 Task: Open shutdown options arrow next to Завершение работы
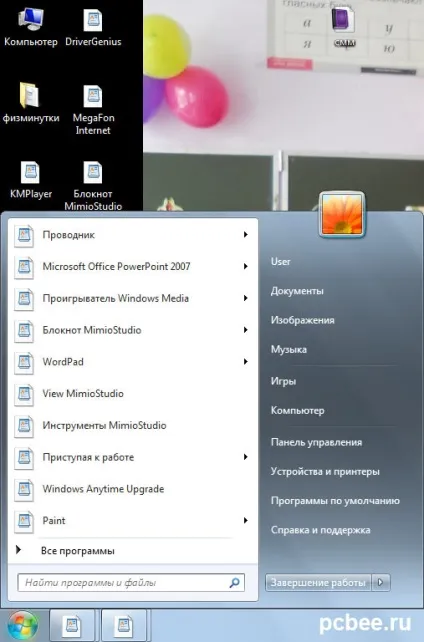[x=381, y=582]
